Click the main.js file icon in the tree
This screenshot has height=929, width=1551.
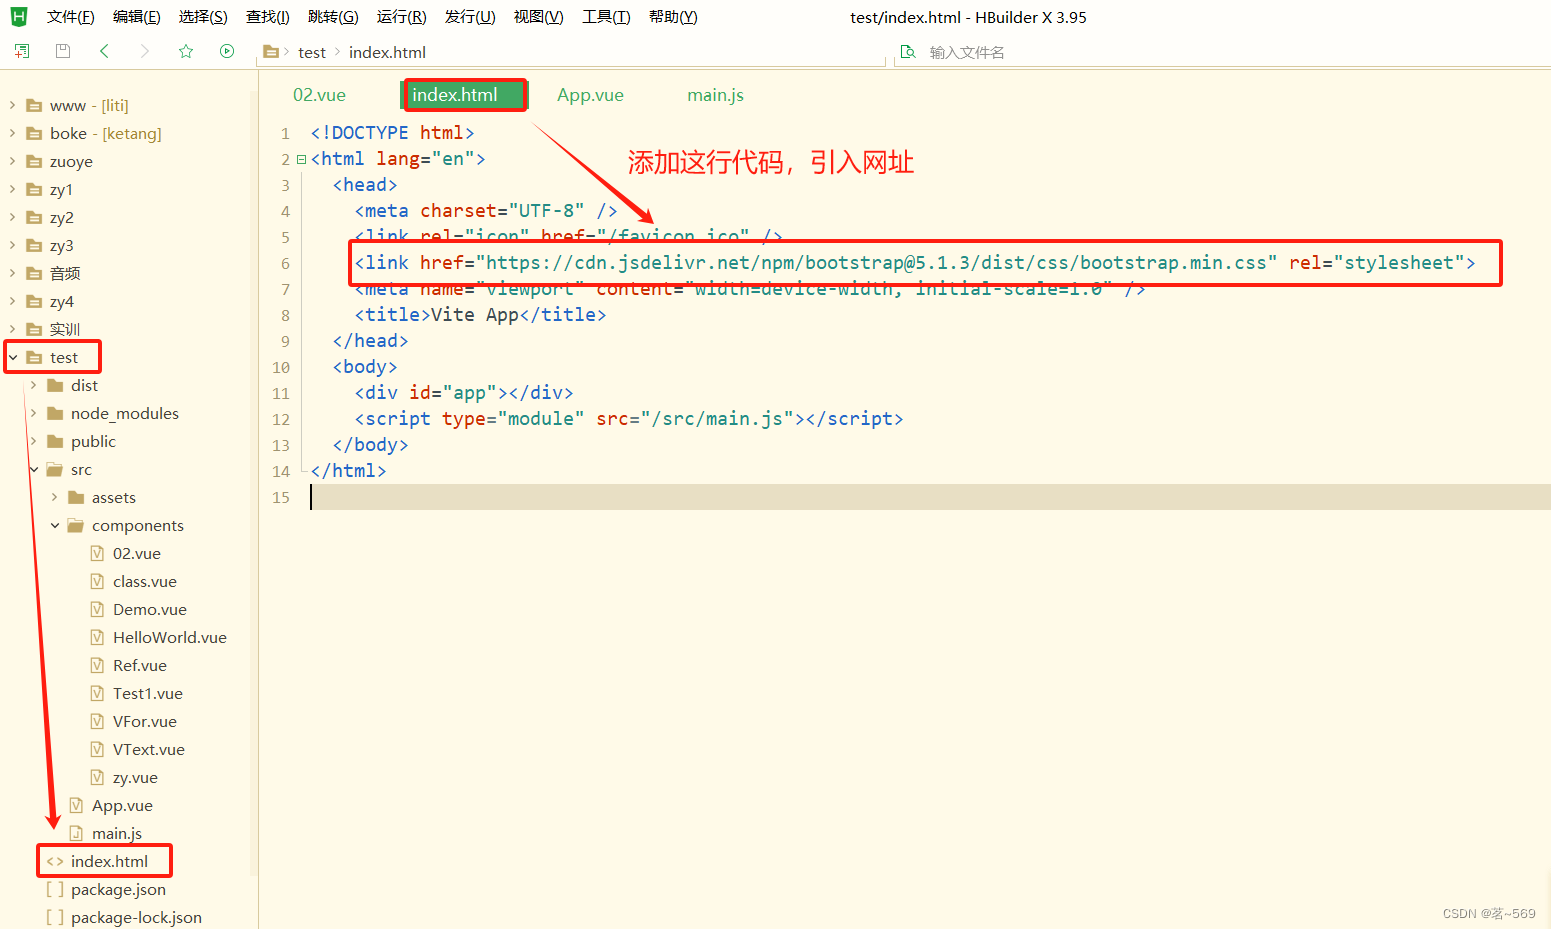pos(76,833)
